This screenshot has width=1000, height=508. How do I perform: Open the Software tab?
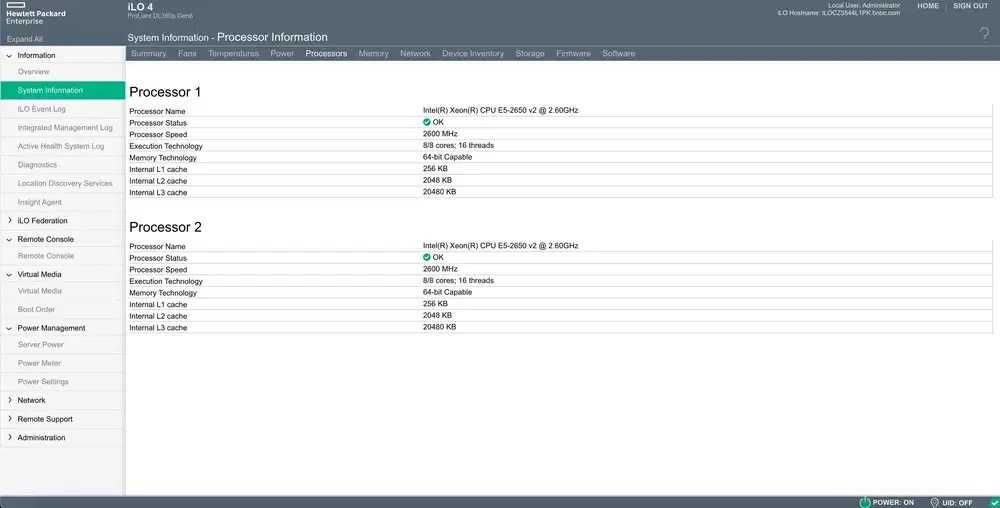619,54
